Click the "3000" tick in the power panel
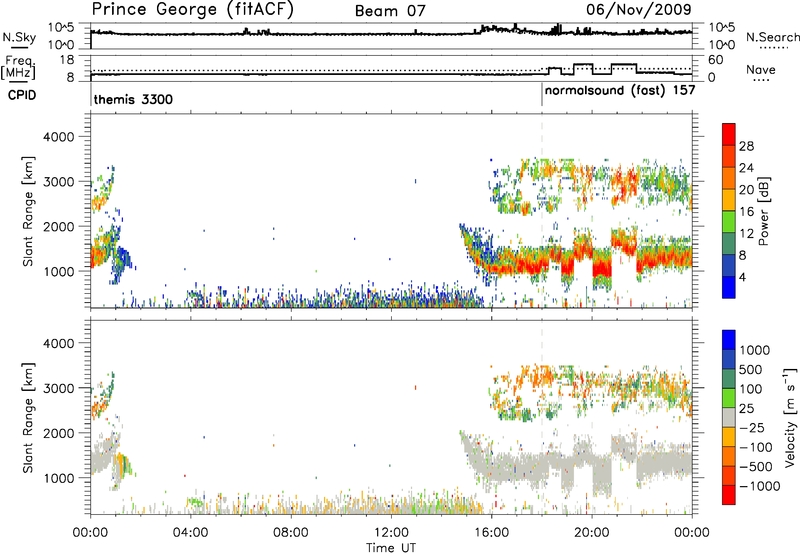This screenshot has width=800, height=554. [x=58, y=182]
